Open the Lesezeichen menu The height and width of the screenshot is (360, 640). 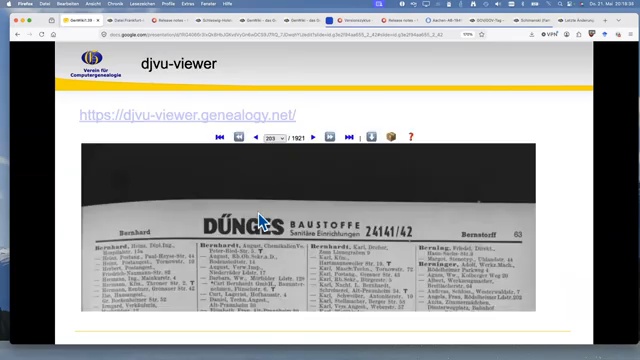click(142, 4)
